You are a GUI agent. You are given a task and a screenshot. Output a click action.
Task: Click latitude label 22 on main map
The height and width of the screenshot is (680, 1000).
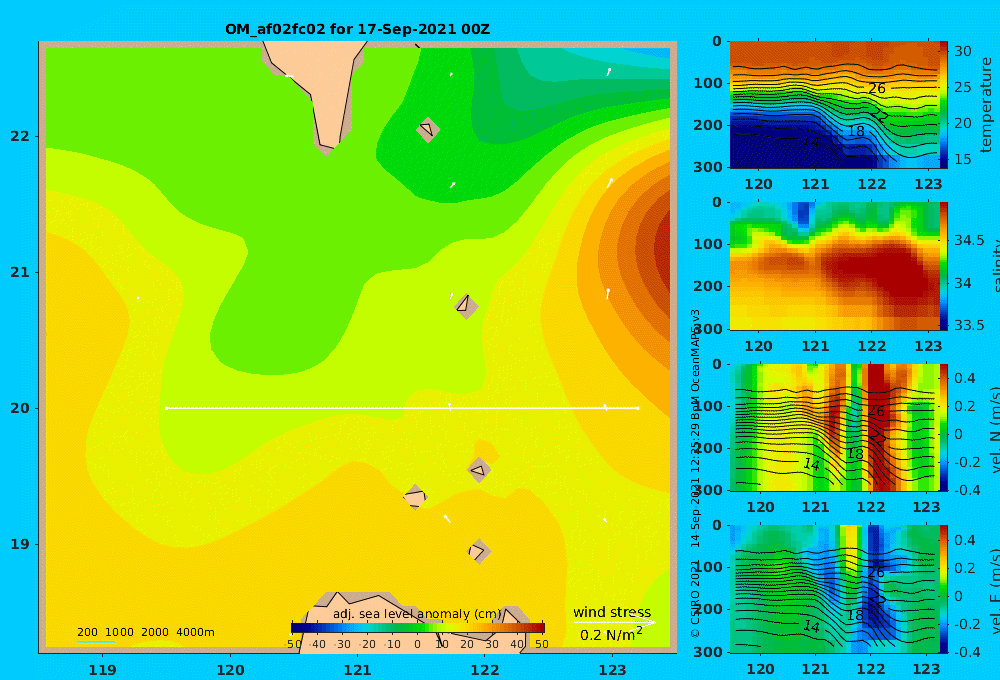click(20, 137)
